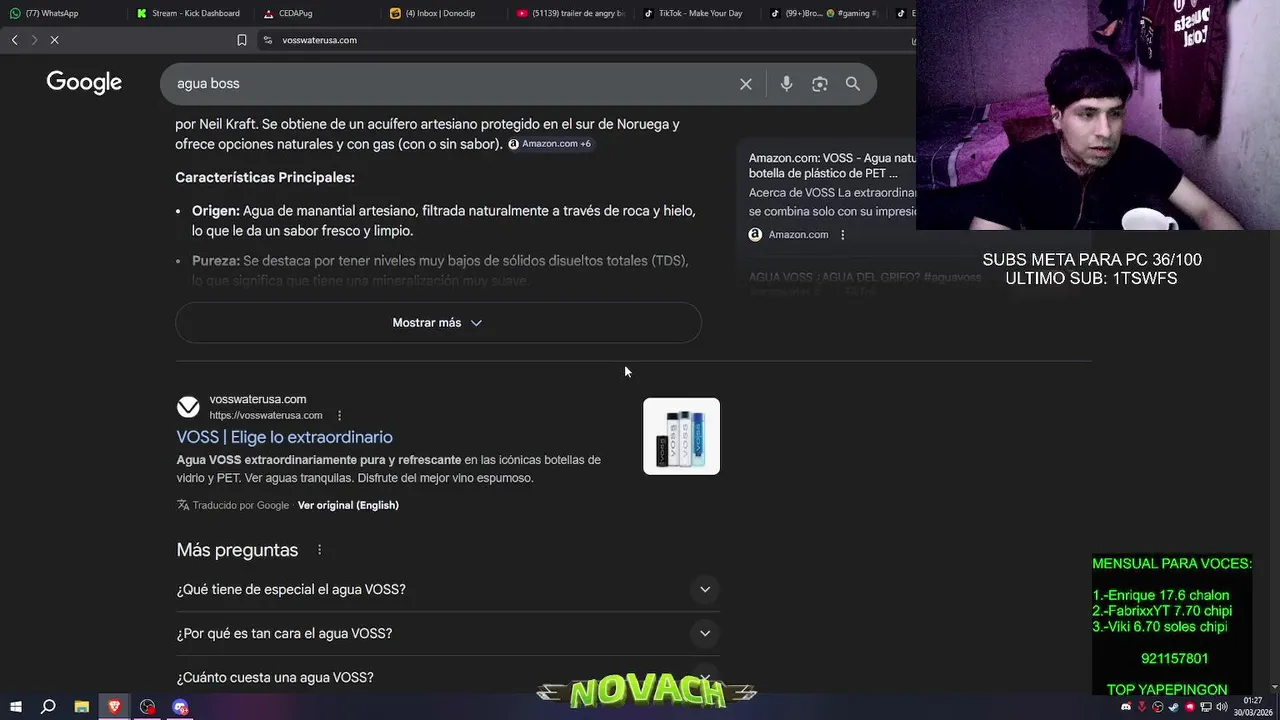Switch to the #gaming TikTok tab
The height and width of the screenshot is (720, 1280).
824,13
